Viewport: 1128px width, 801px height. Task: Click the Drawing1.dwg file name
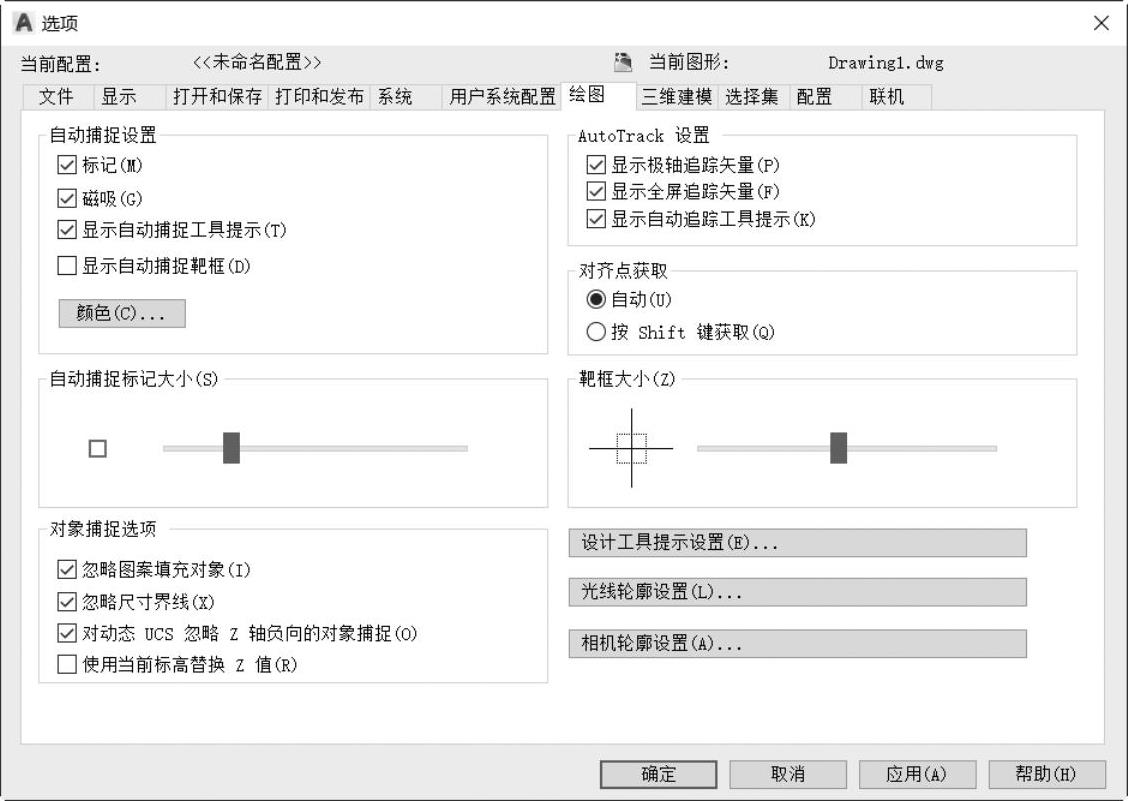[x=886, y=63]
